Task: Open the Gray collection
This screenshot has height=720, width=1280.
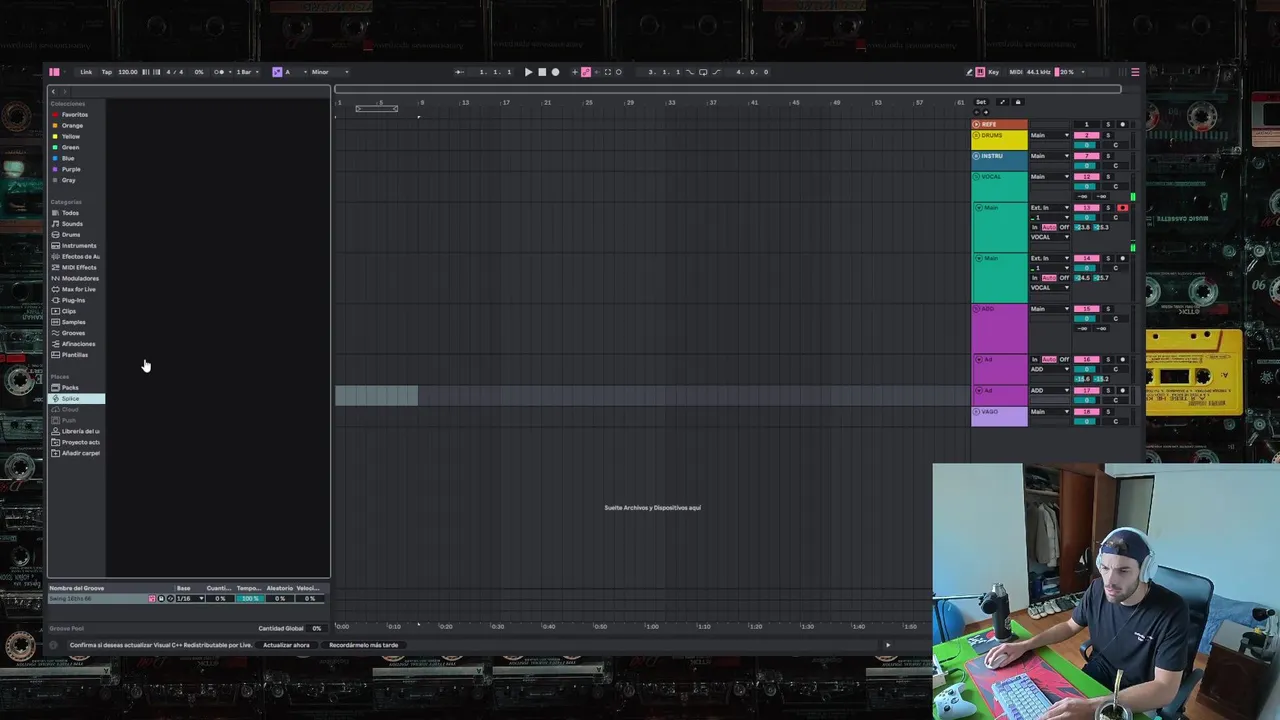Action: point(69,180)
